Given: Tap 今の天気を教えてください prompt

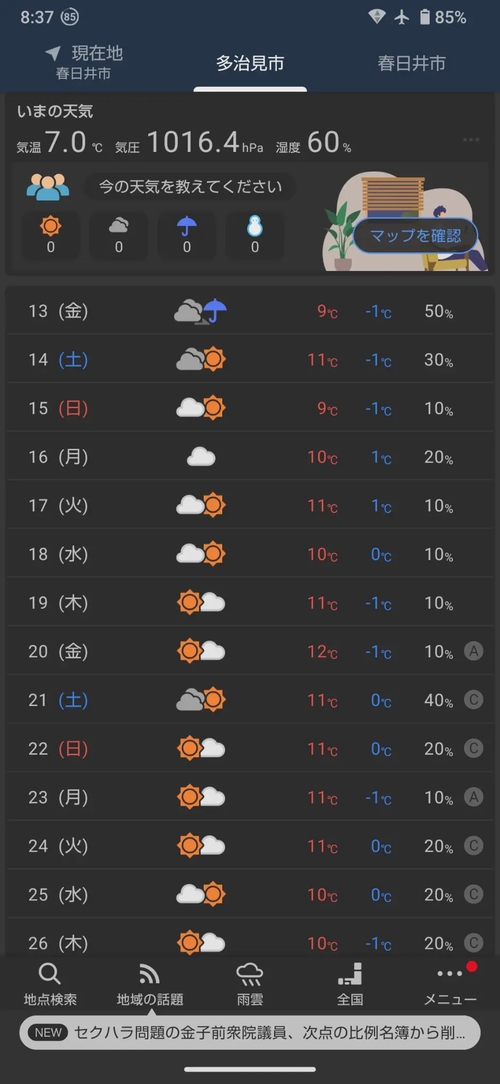Looking at the screenshot, I should [190, 187].
